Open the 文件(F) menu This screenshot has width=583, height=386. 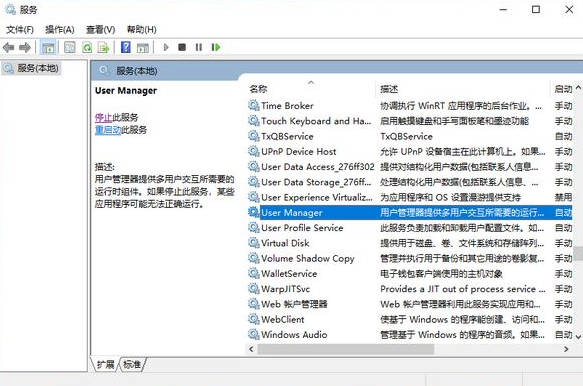[19, 29]
